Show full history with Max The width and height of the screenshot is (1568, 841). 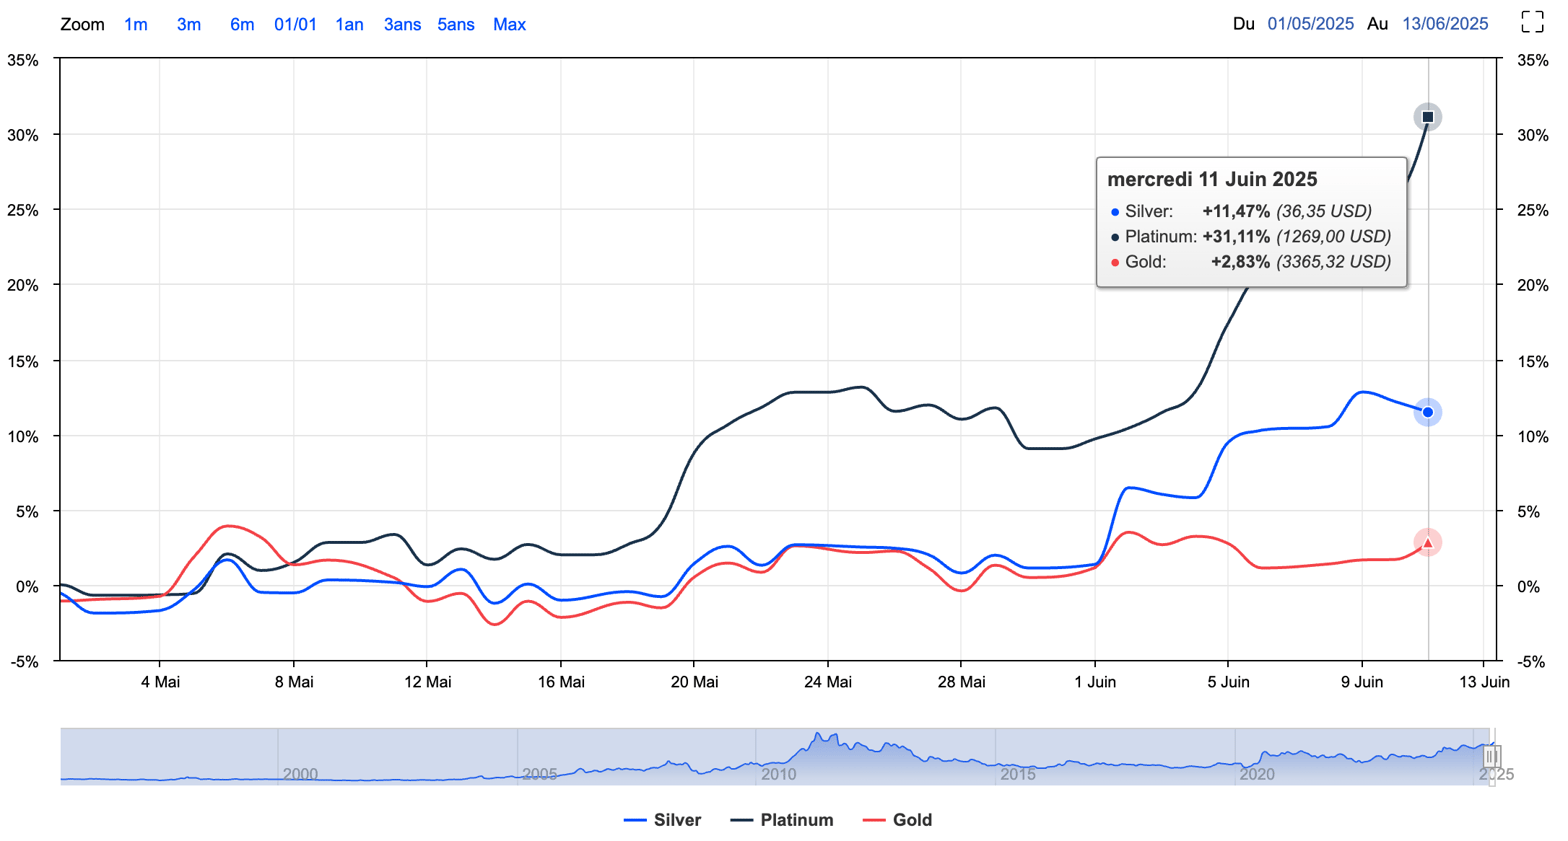(509, 24)
